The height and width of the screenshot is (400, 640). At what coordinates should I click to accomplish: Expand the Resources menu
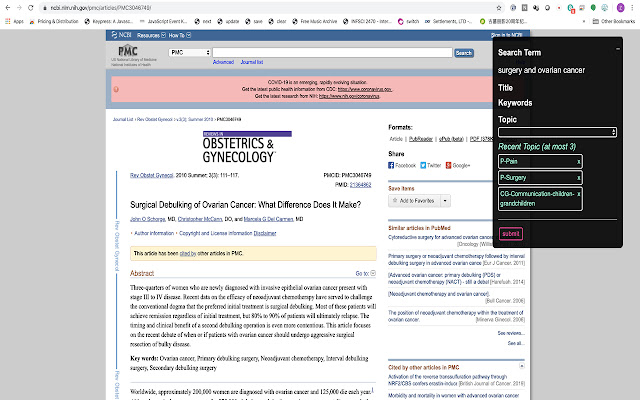pyautogui.click(x=151, y=36)
